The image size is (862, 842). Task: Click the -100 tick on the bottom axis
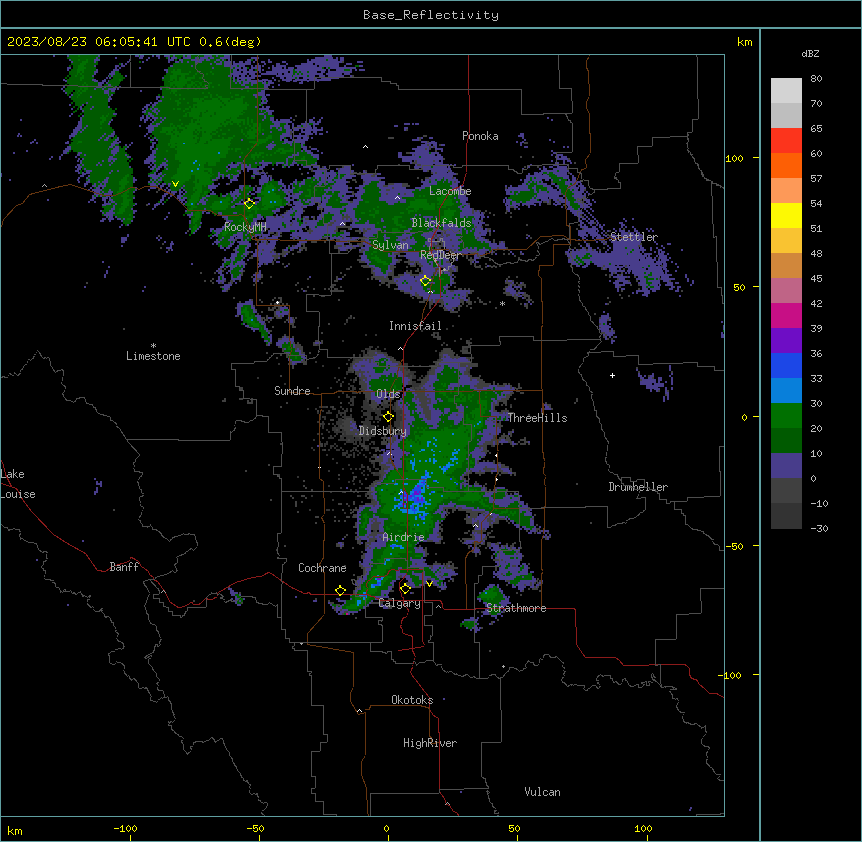tap(125, 828)
